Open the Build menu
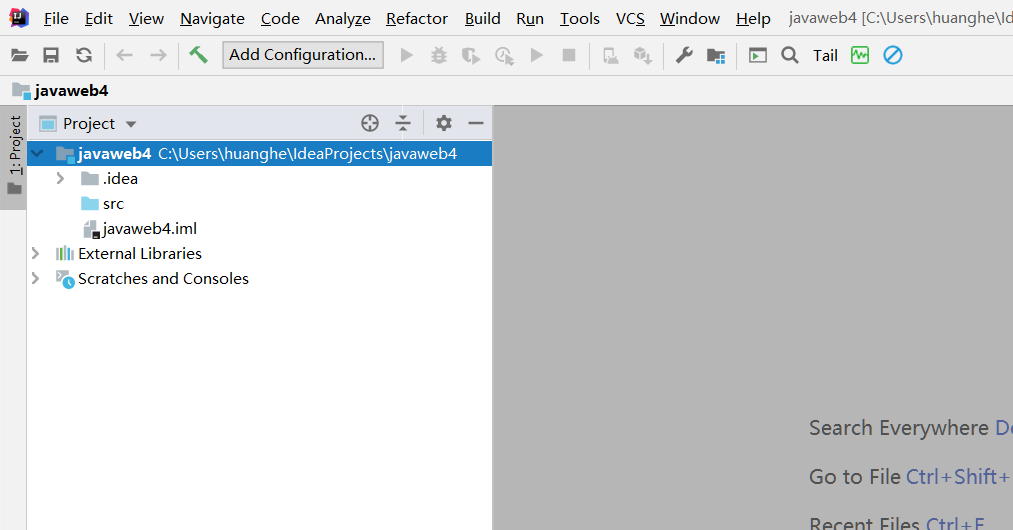 coord(483,19)
